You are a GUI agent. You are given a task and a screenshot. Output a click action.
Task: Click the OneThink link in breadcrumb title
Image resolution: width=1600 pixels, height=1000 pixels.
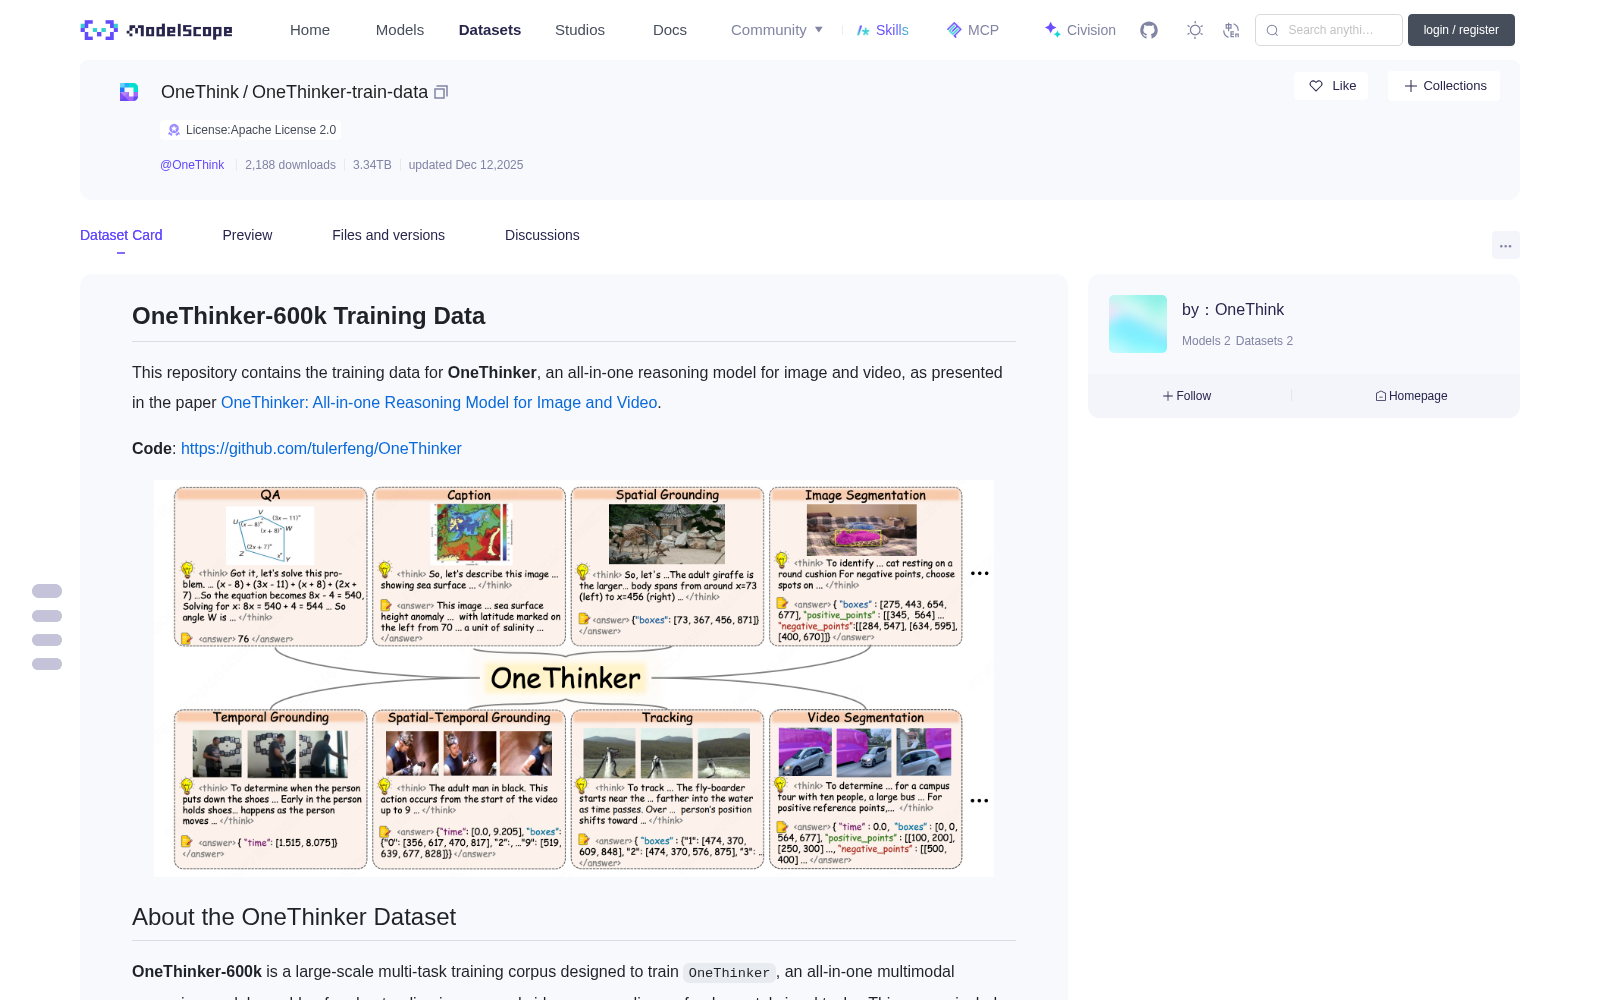200,92
